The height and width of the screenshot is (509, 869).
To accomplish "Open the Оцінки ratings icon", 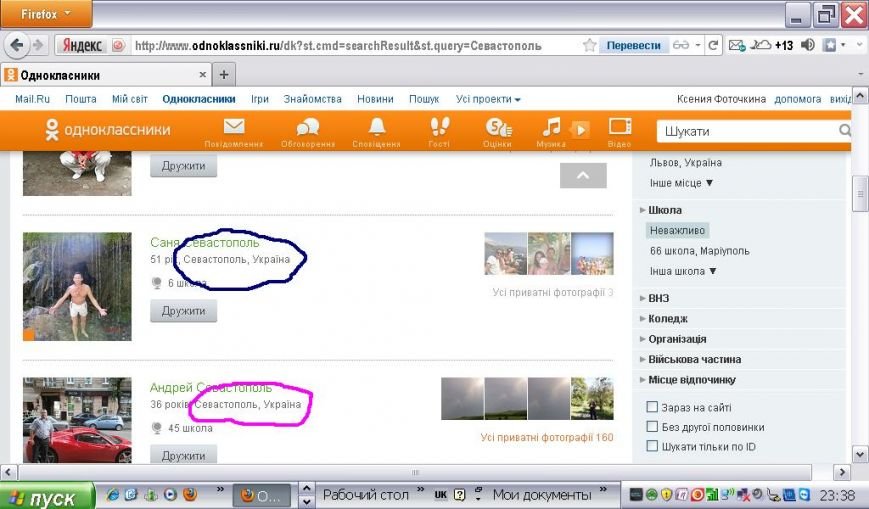I will 498,127.
